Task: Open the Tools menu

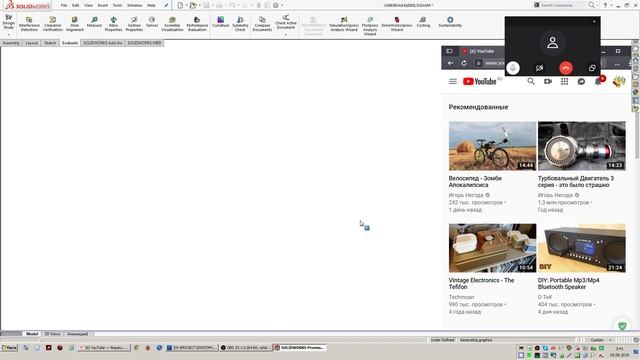Action: point(117,5)
